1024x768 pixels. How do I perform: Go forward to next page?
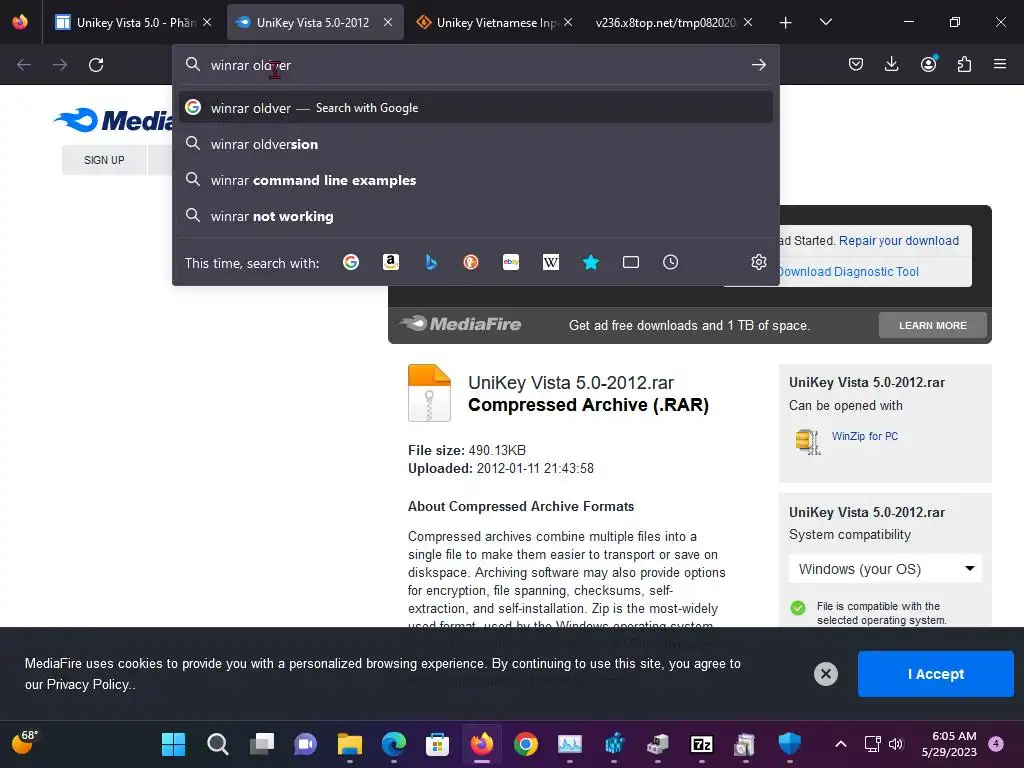tap(60, 65)
